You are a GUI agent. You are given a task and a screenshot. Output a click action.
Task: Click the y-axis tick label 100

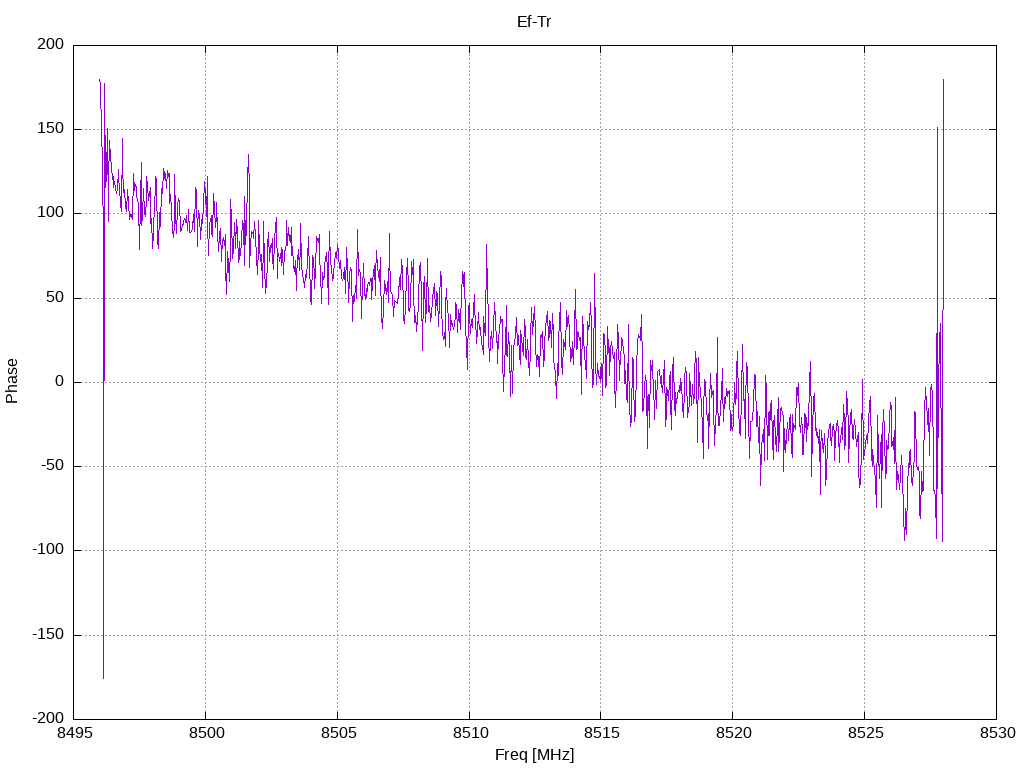[52, 213]
